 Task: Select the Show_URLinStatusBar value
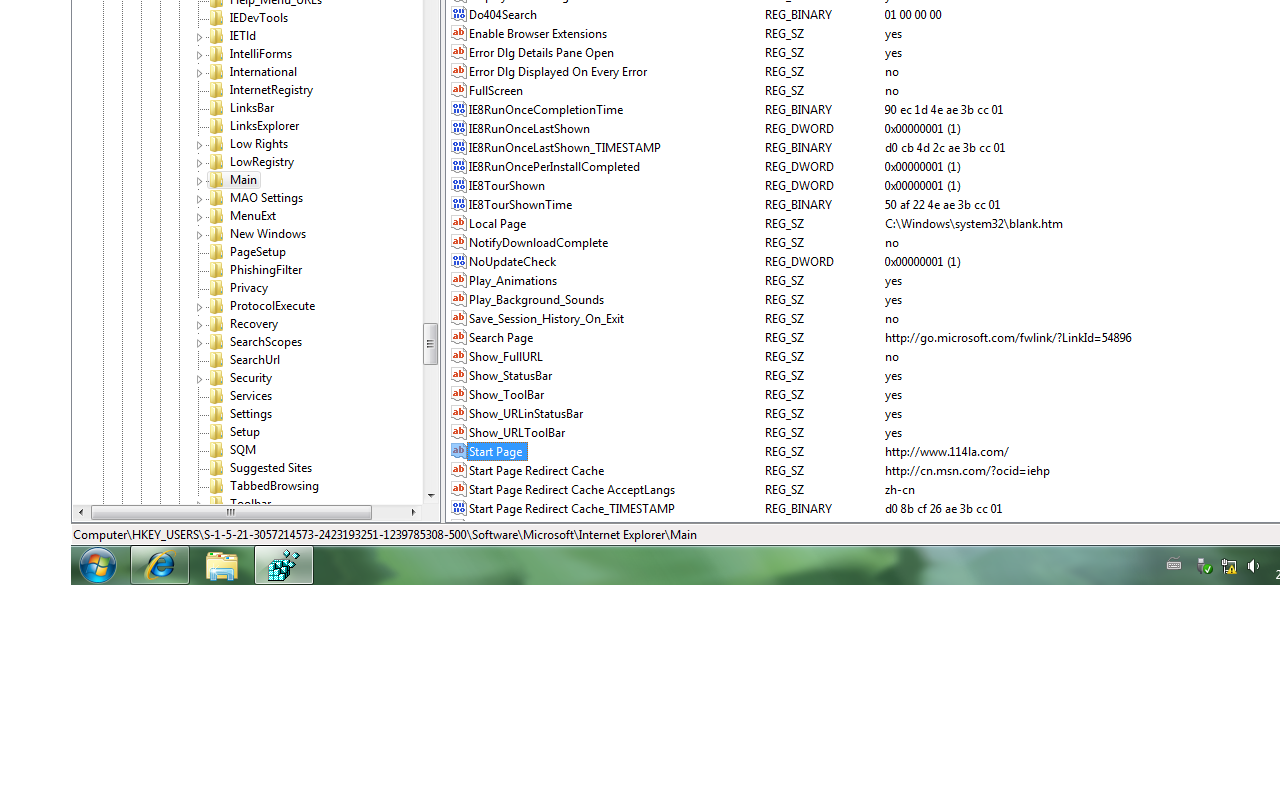pyautogui.click(x=526, y=413)
